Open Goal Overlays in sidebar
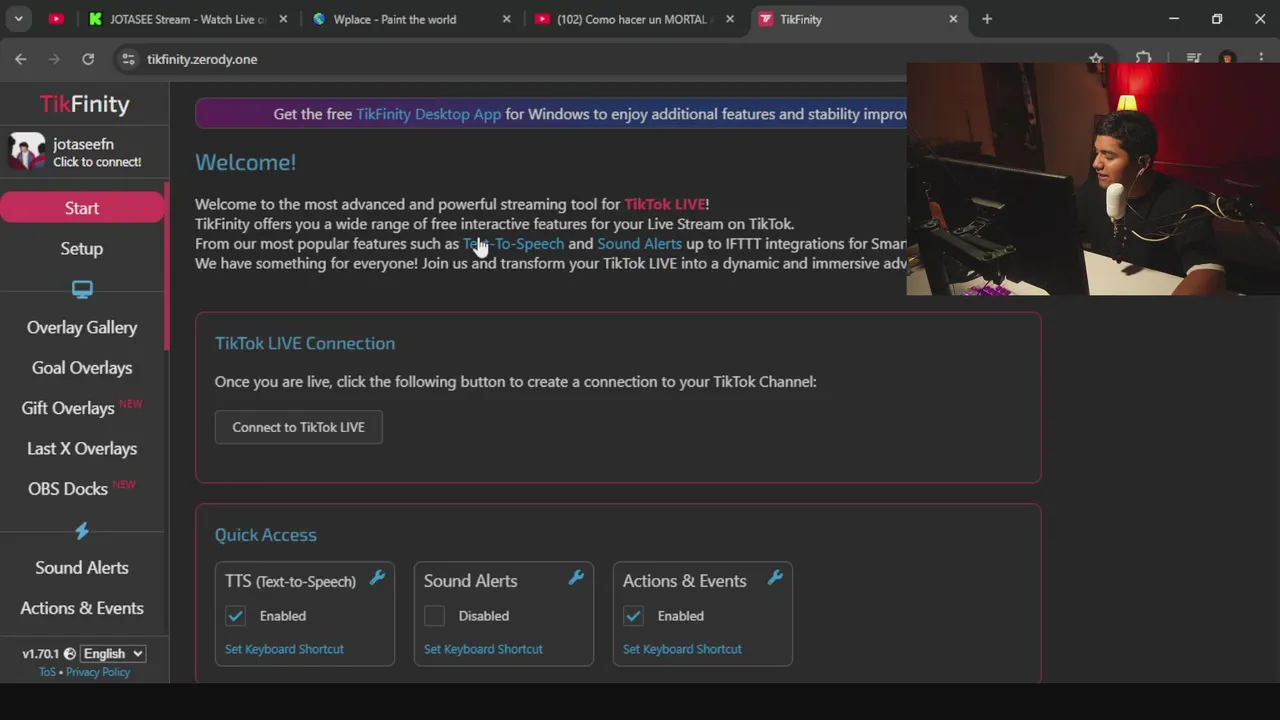1280x720 pixels. pos(82,368)
